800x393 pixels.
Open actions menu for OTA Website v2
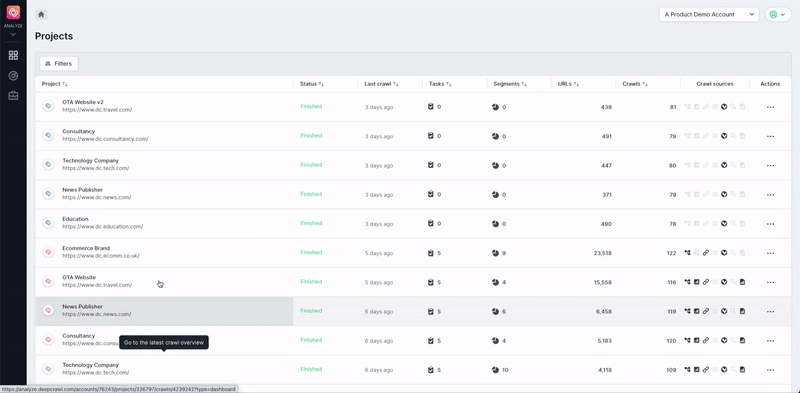[770, 107]
